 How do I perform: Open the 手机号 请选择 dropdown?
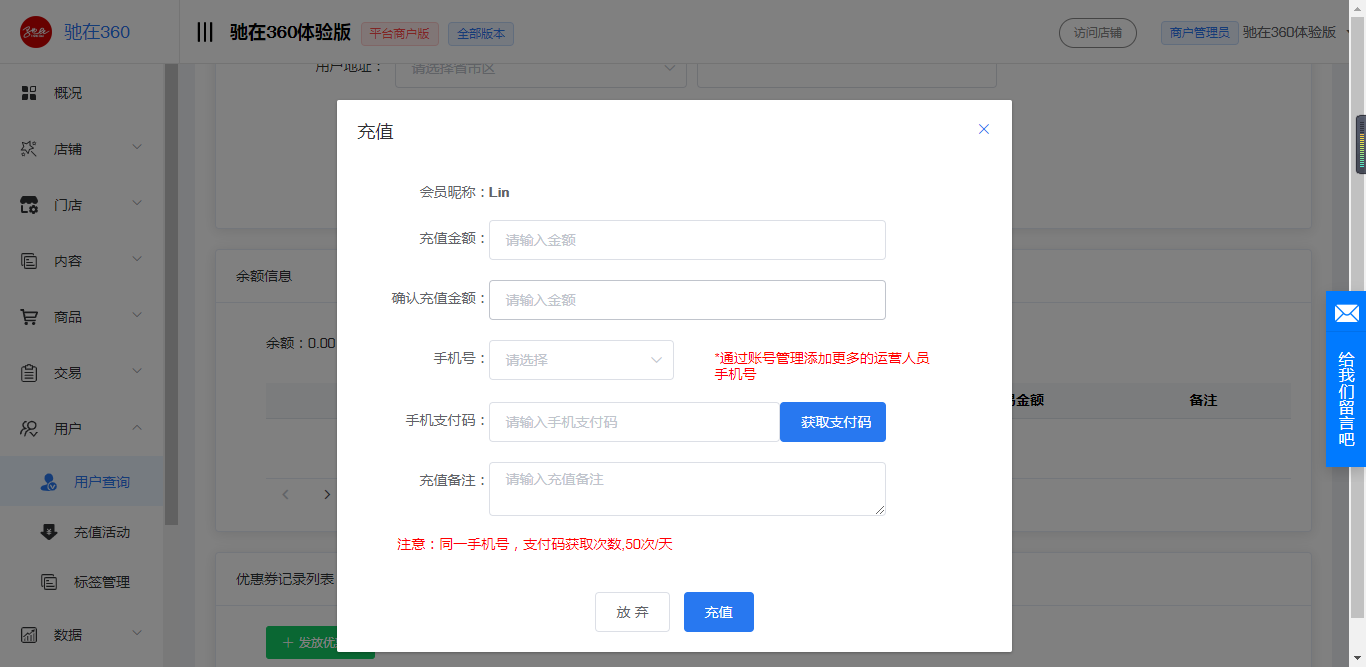tap(581, 360)
